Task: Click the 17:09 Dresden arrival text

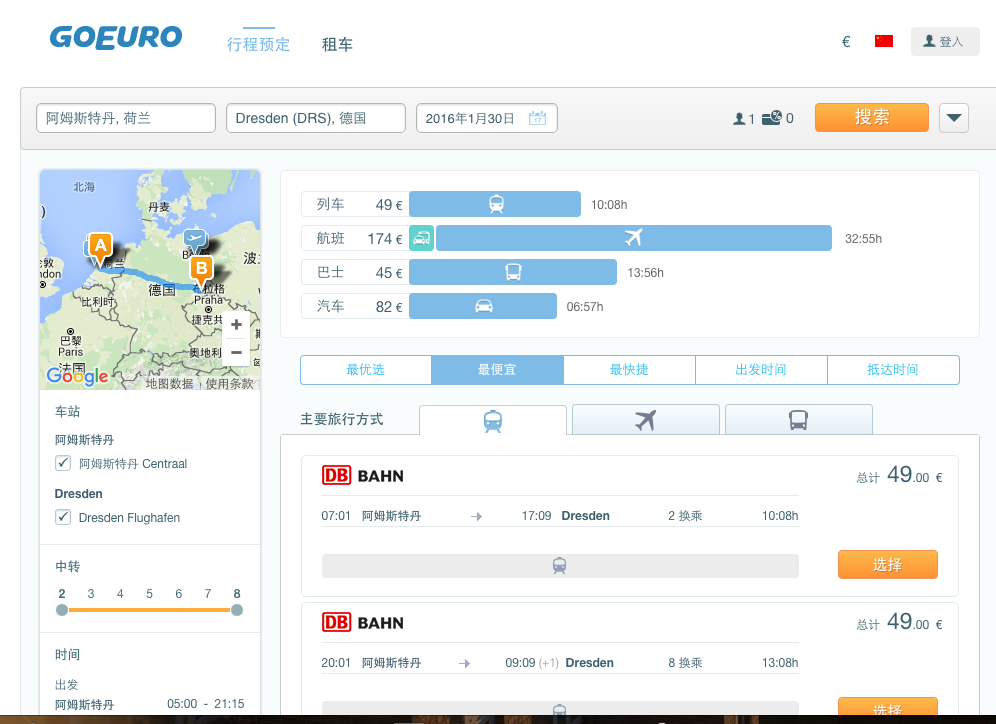Action: (565, 516)
